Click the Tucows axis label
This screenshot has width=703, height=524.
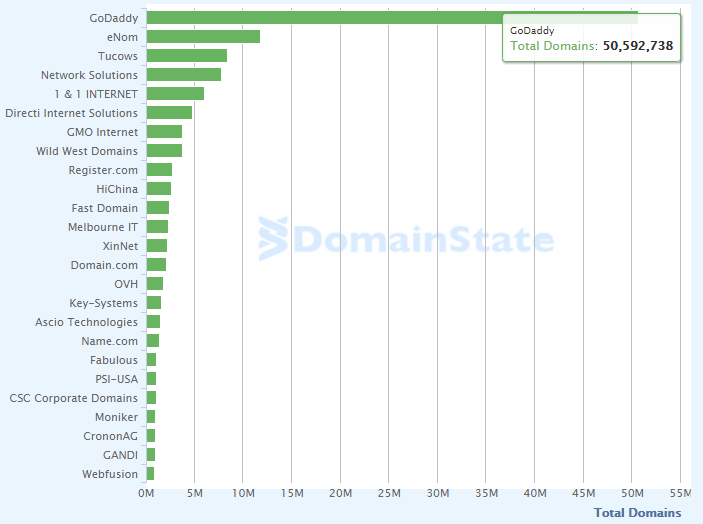(x=117, y=56)
